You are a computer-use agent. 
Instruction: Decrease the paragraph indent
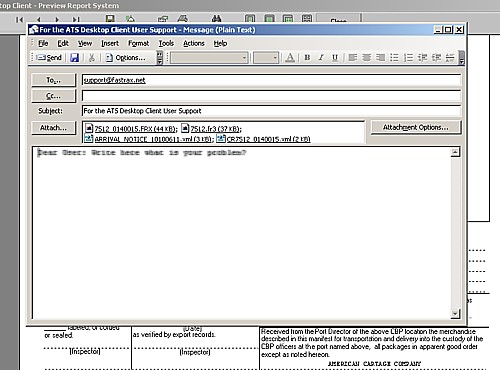[422, 58]
